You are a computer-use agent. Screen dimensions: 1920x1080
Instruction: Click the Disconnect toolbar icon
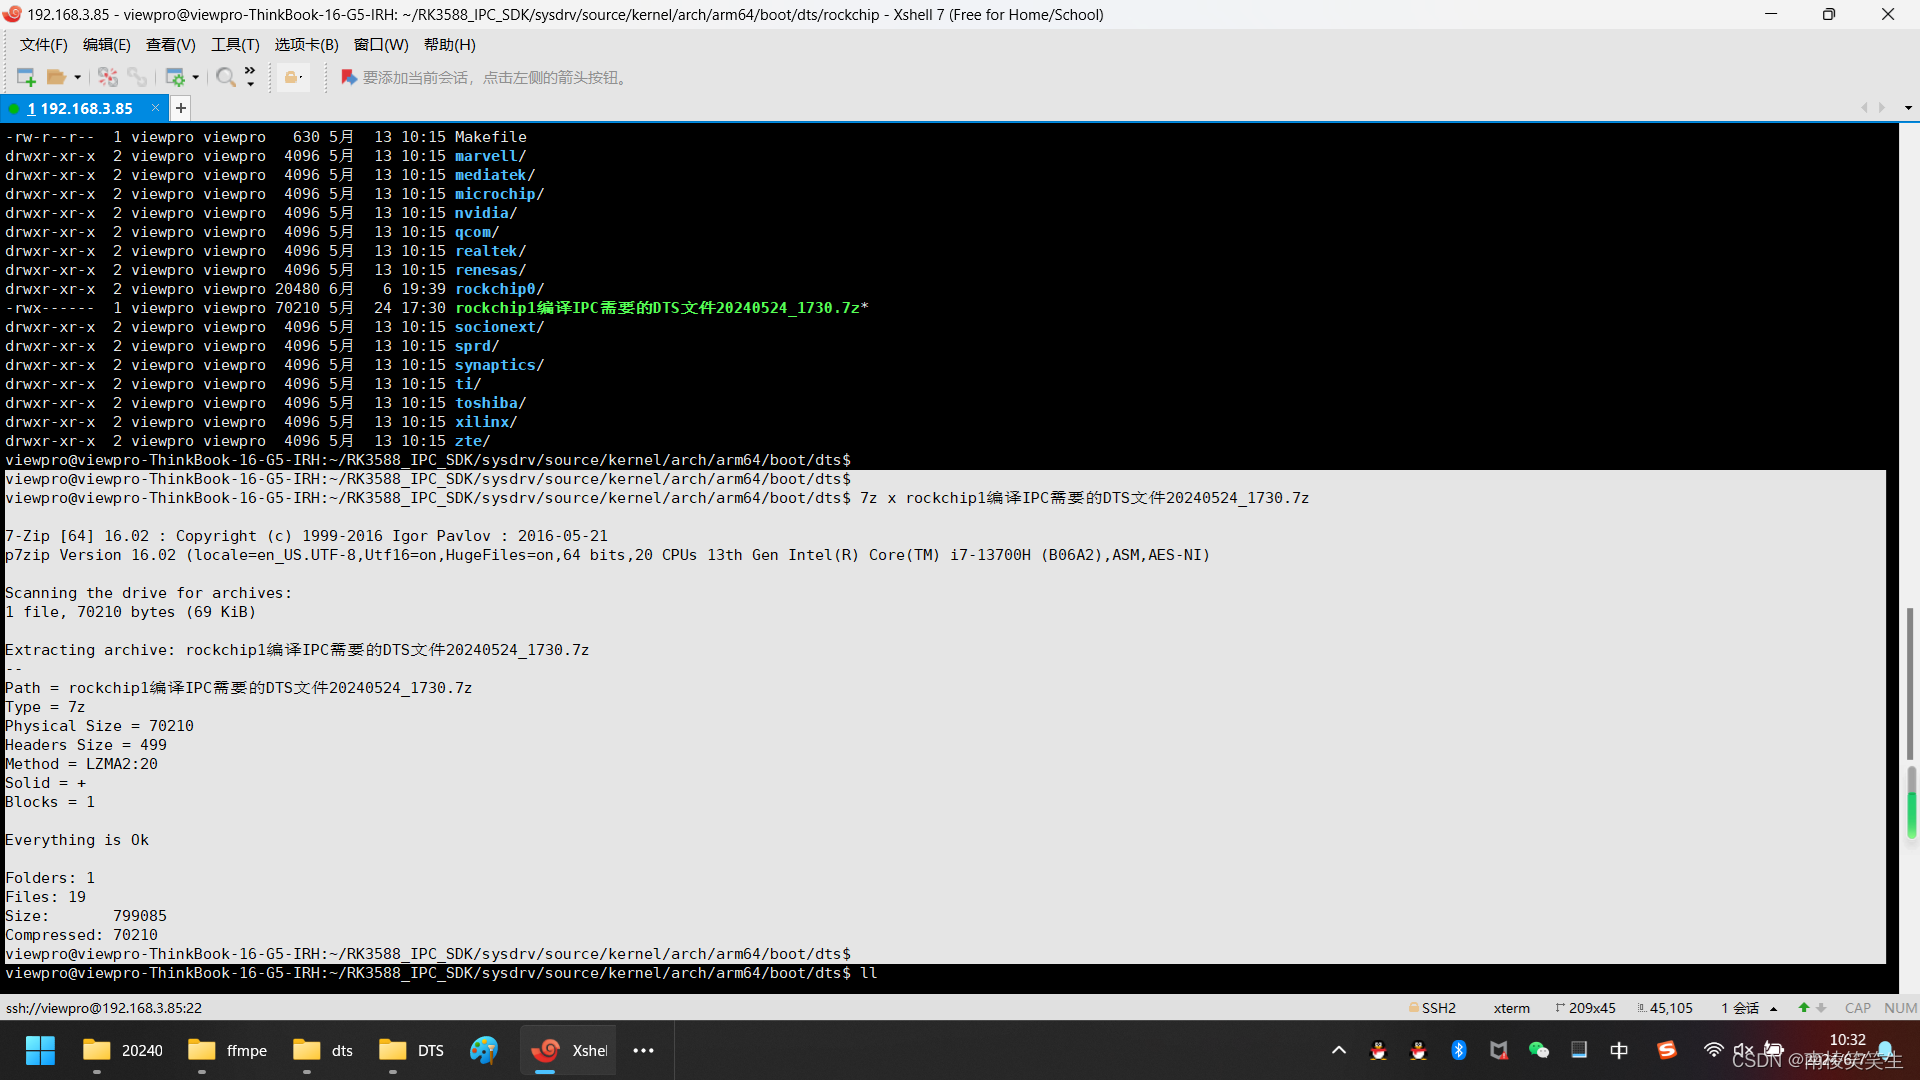coord(108,77)
